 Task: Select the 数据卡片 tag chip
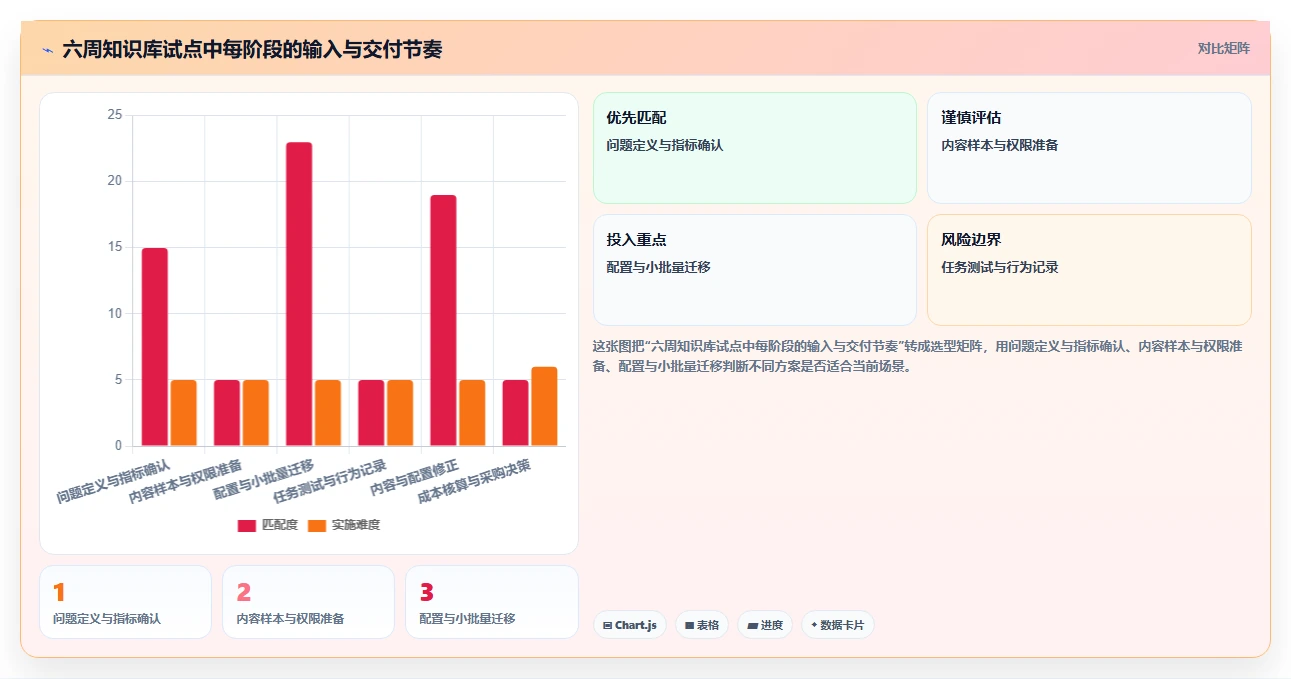pos(838,625)
